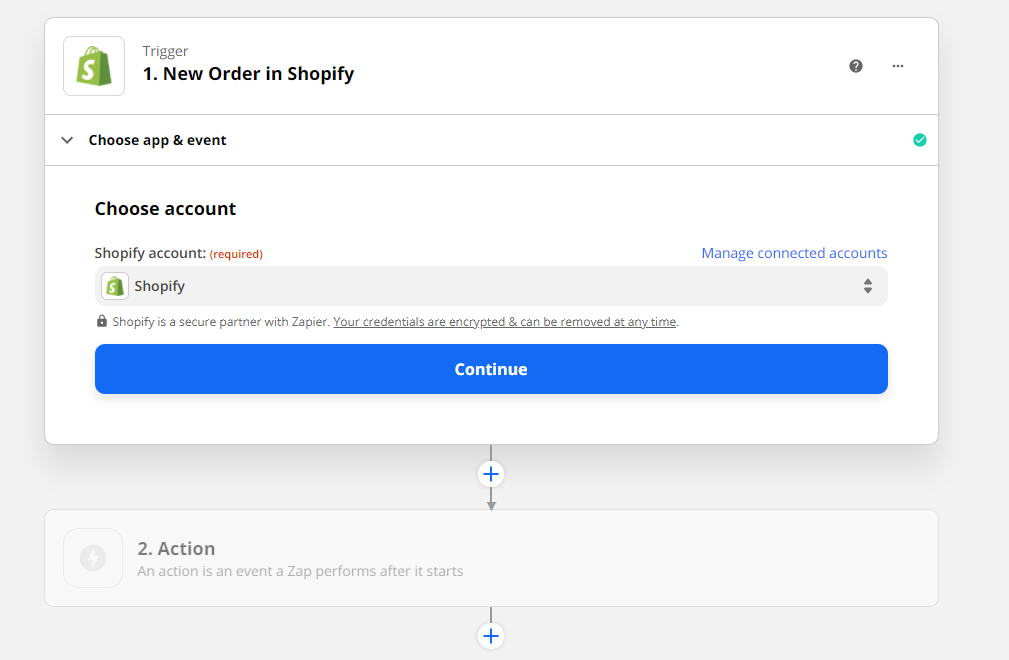The image size is (1009, 660).
Task: Click the 1. New Order in Shopify title
Action: click(248, 74)
